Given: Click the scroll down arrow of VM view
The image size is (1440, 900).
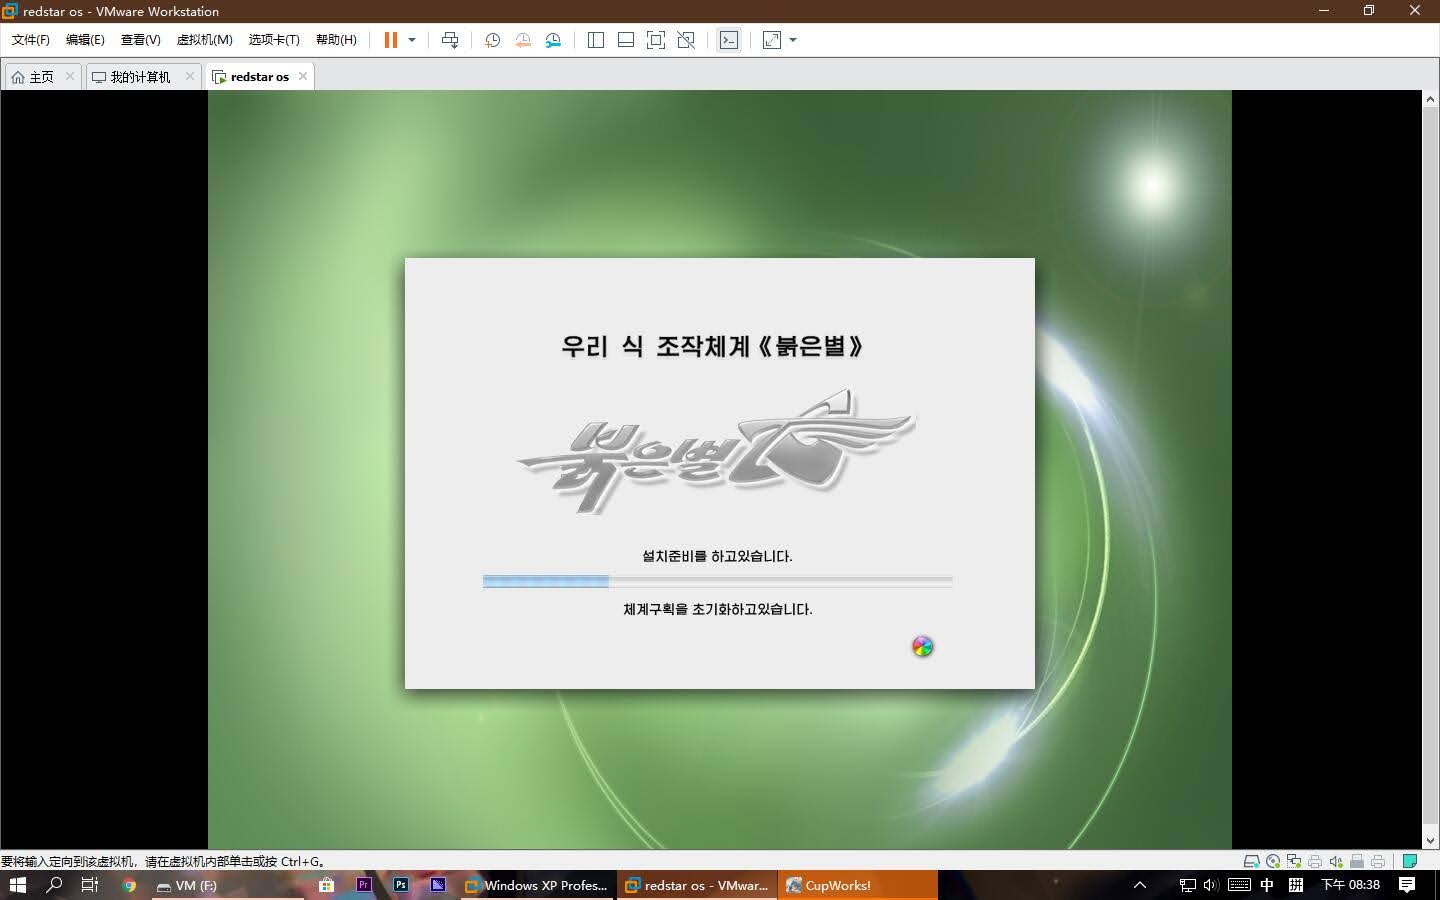Looking at the screenshot, I should (1430, 841).
